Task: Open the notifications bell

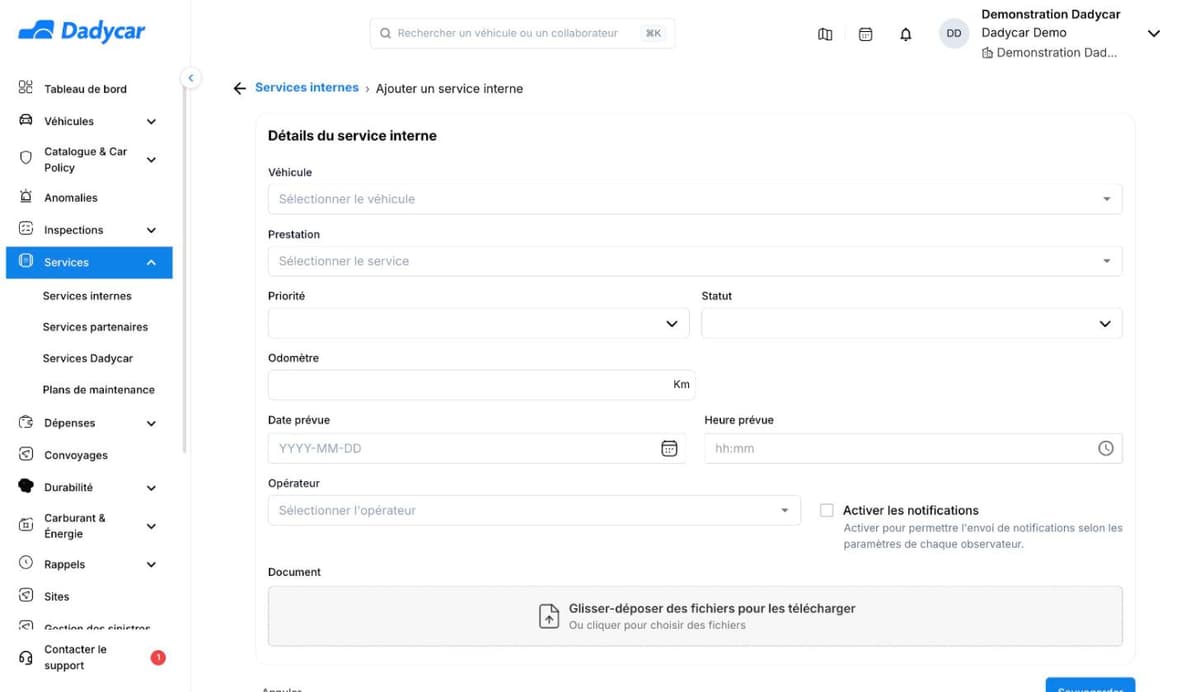Action: click(906, 34)
